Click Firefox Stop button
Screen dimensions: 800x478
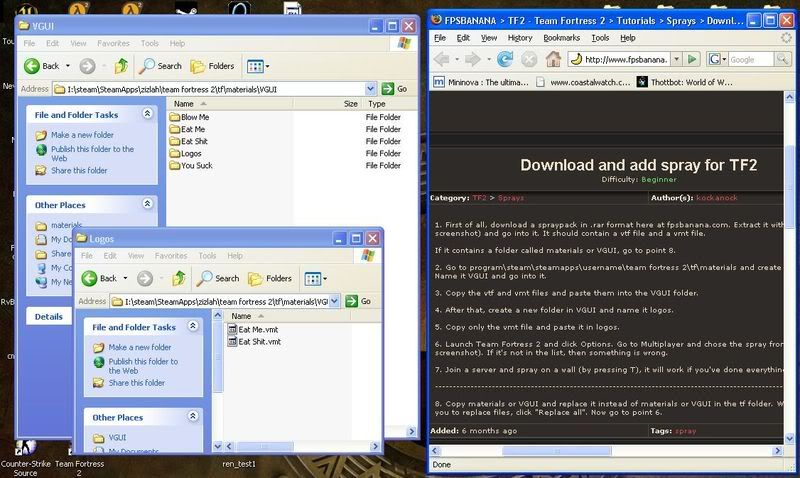529,59
